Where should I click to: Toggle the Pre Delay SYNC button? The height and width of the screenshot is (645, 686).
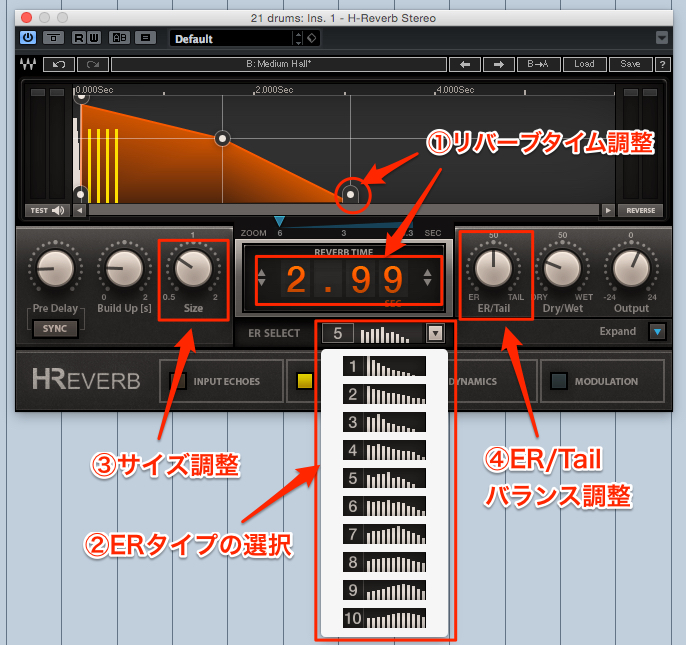(x=55, y=329)
